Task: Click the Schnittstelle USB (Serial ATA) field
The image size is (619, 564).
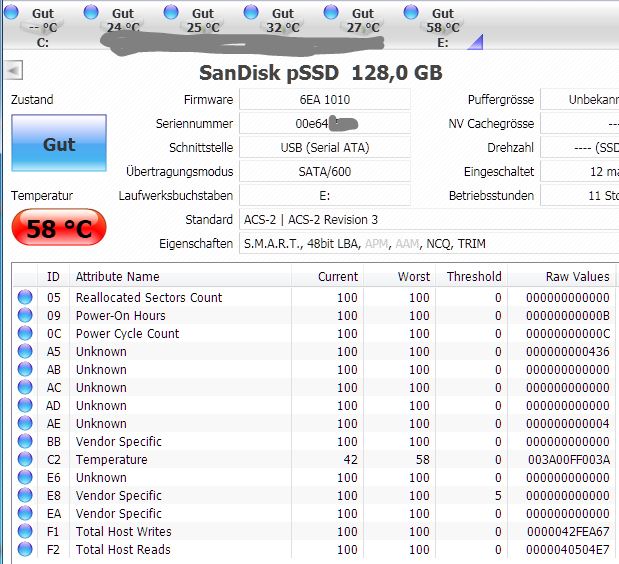Action: coord(325,148)
